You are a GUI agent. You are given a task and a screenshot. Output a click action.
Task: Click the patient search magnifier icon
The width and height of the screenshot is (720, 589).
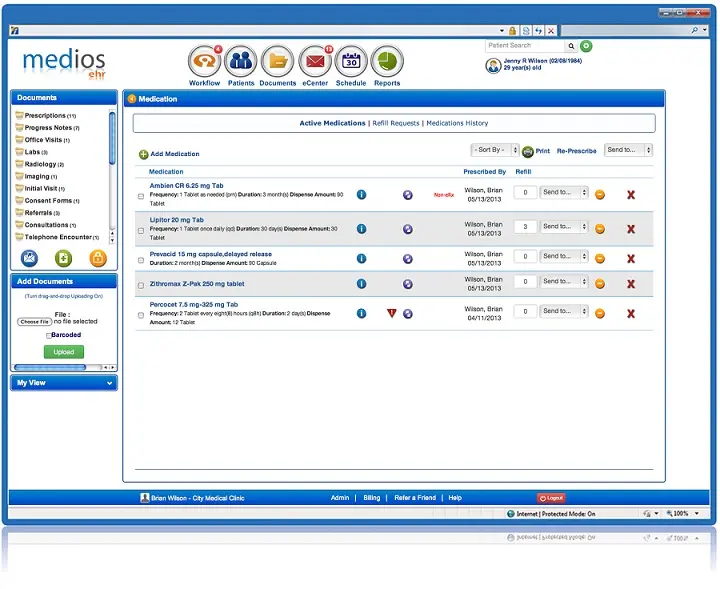tap(571, 46)
